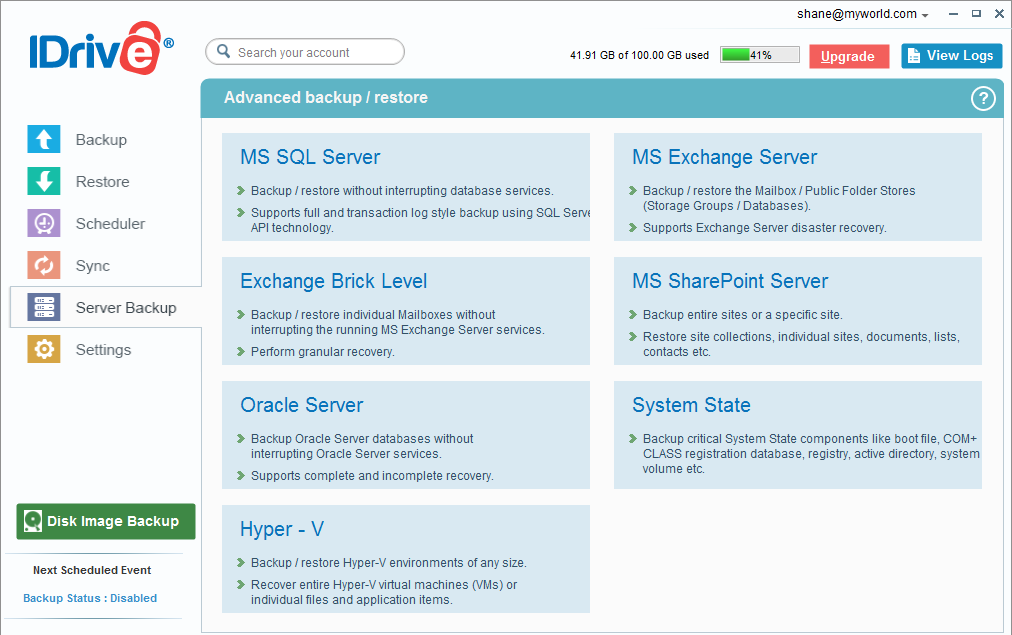Image resolution: width=1012 pixels, height=635 pixels.
Task: Open the Backup menu label
Action: click(x=101, y=140)
